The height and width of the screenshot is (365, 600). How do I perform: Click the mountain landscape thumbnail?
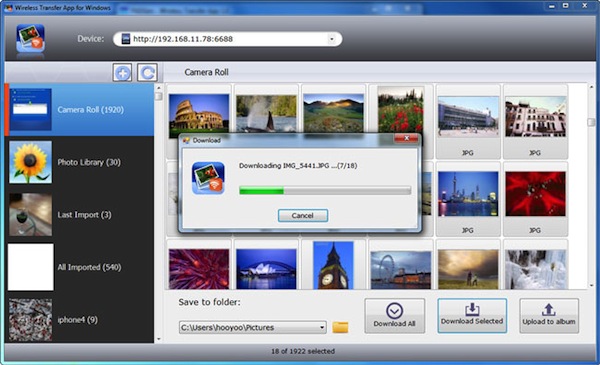334,113
